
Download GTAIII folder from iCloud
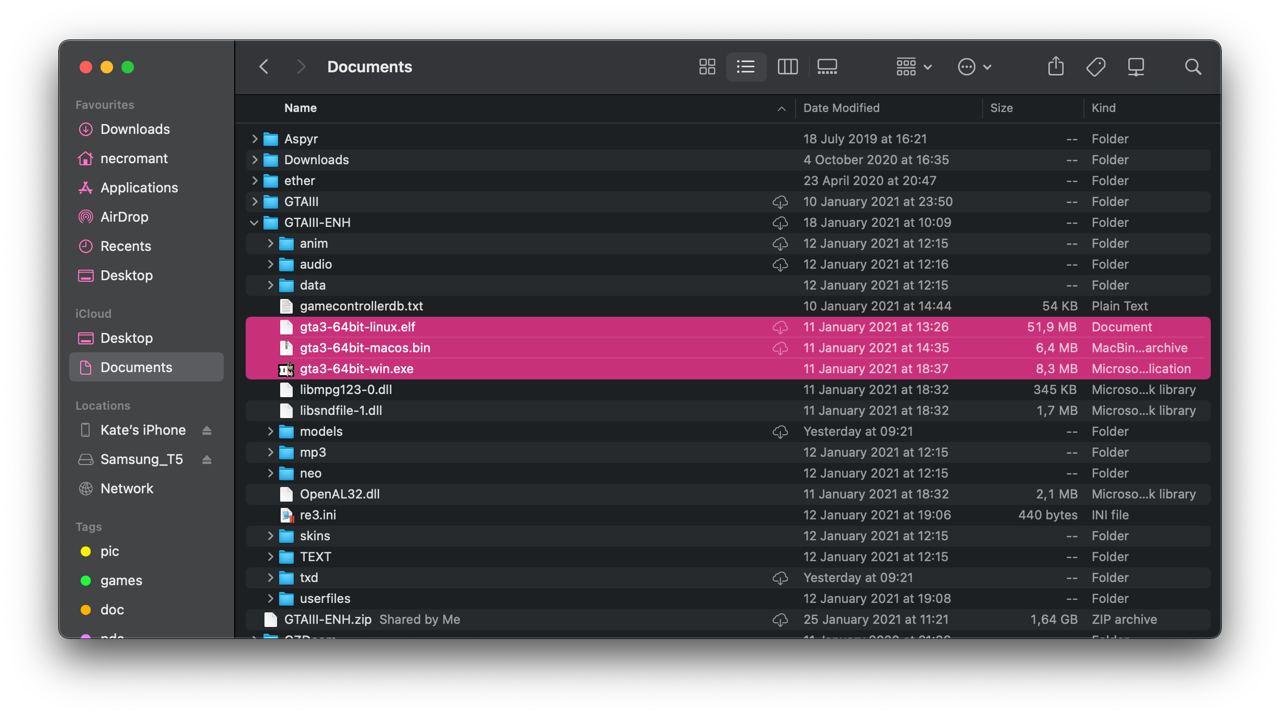pyautogui.click(x=780, y=202)
